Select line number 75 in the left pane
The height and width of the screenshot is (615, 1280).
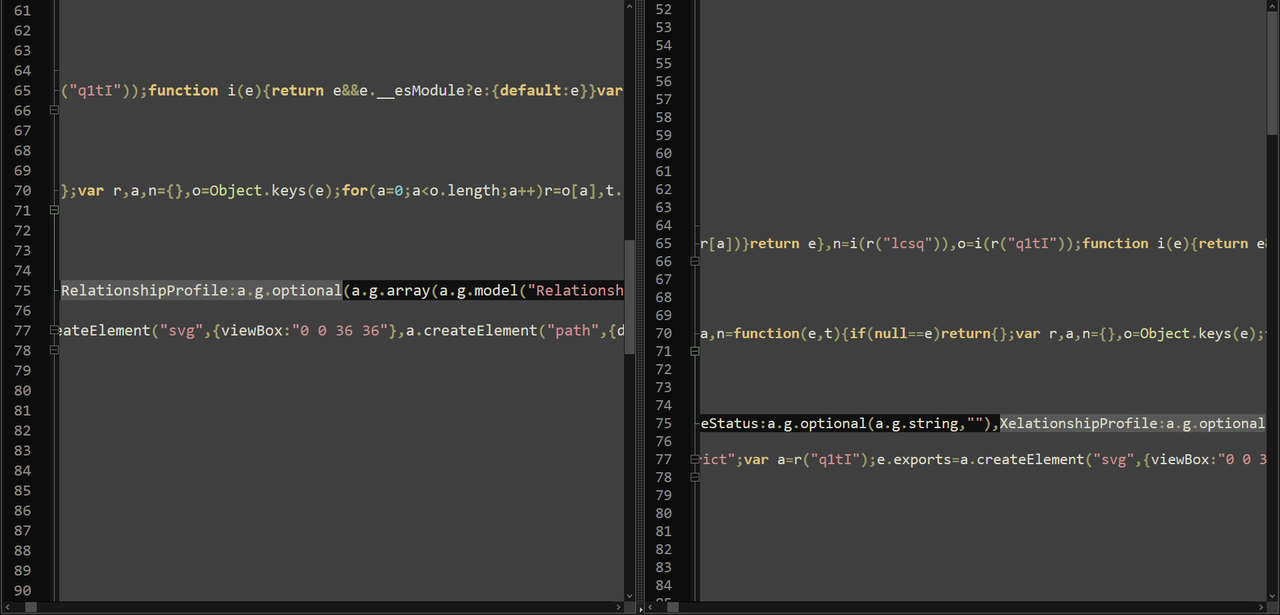click(x=22, y=290)
